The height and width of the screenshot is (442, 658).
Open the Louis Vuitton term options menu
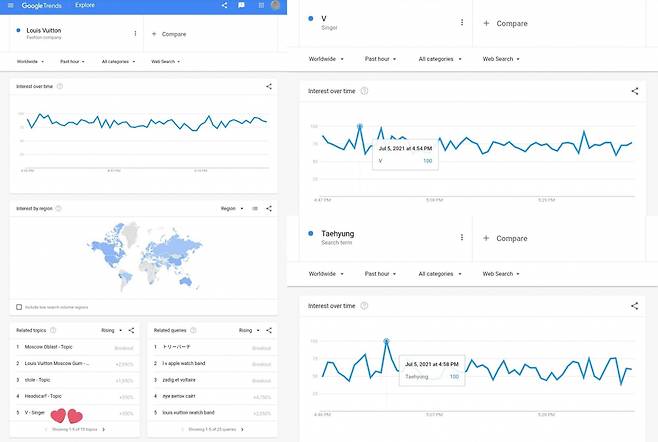tap(135, 33)
